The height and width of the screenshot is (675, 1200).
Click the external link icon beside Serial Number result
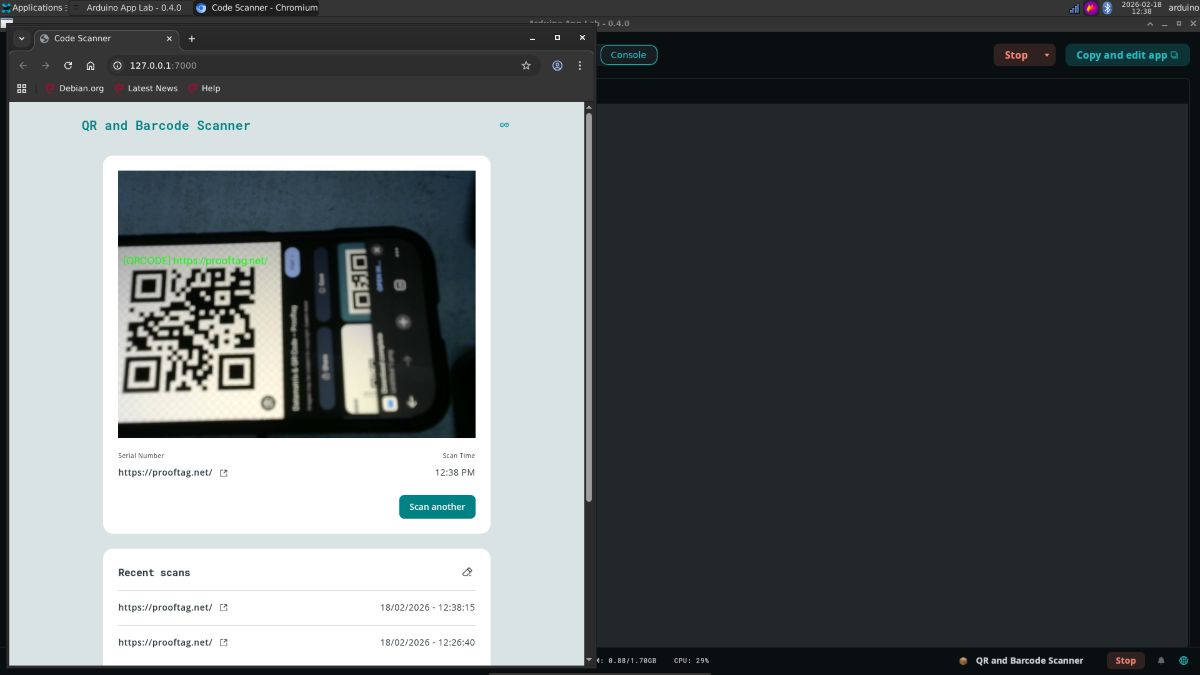(x=223, y=473)
